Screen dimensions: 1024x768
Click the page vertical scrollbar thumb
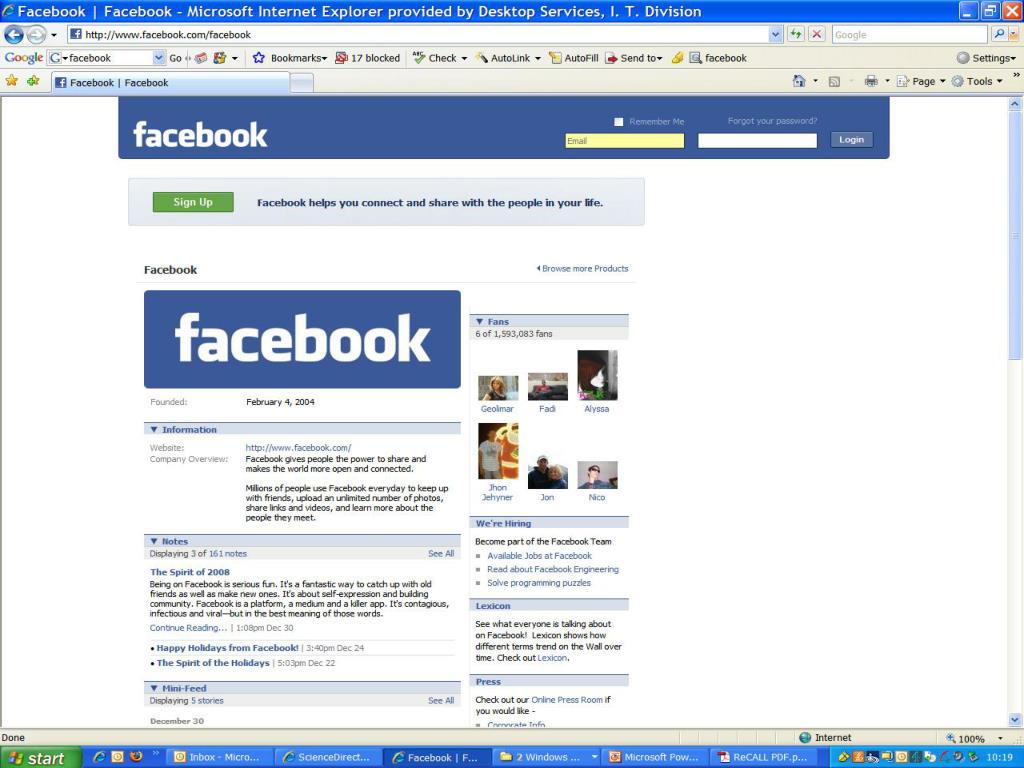pyautogui.click(x=1014, y=235)
